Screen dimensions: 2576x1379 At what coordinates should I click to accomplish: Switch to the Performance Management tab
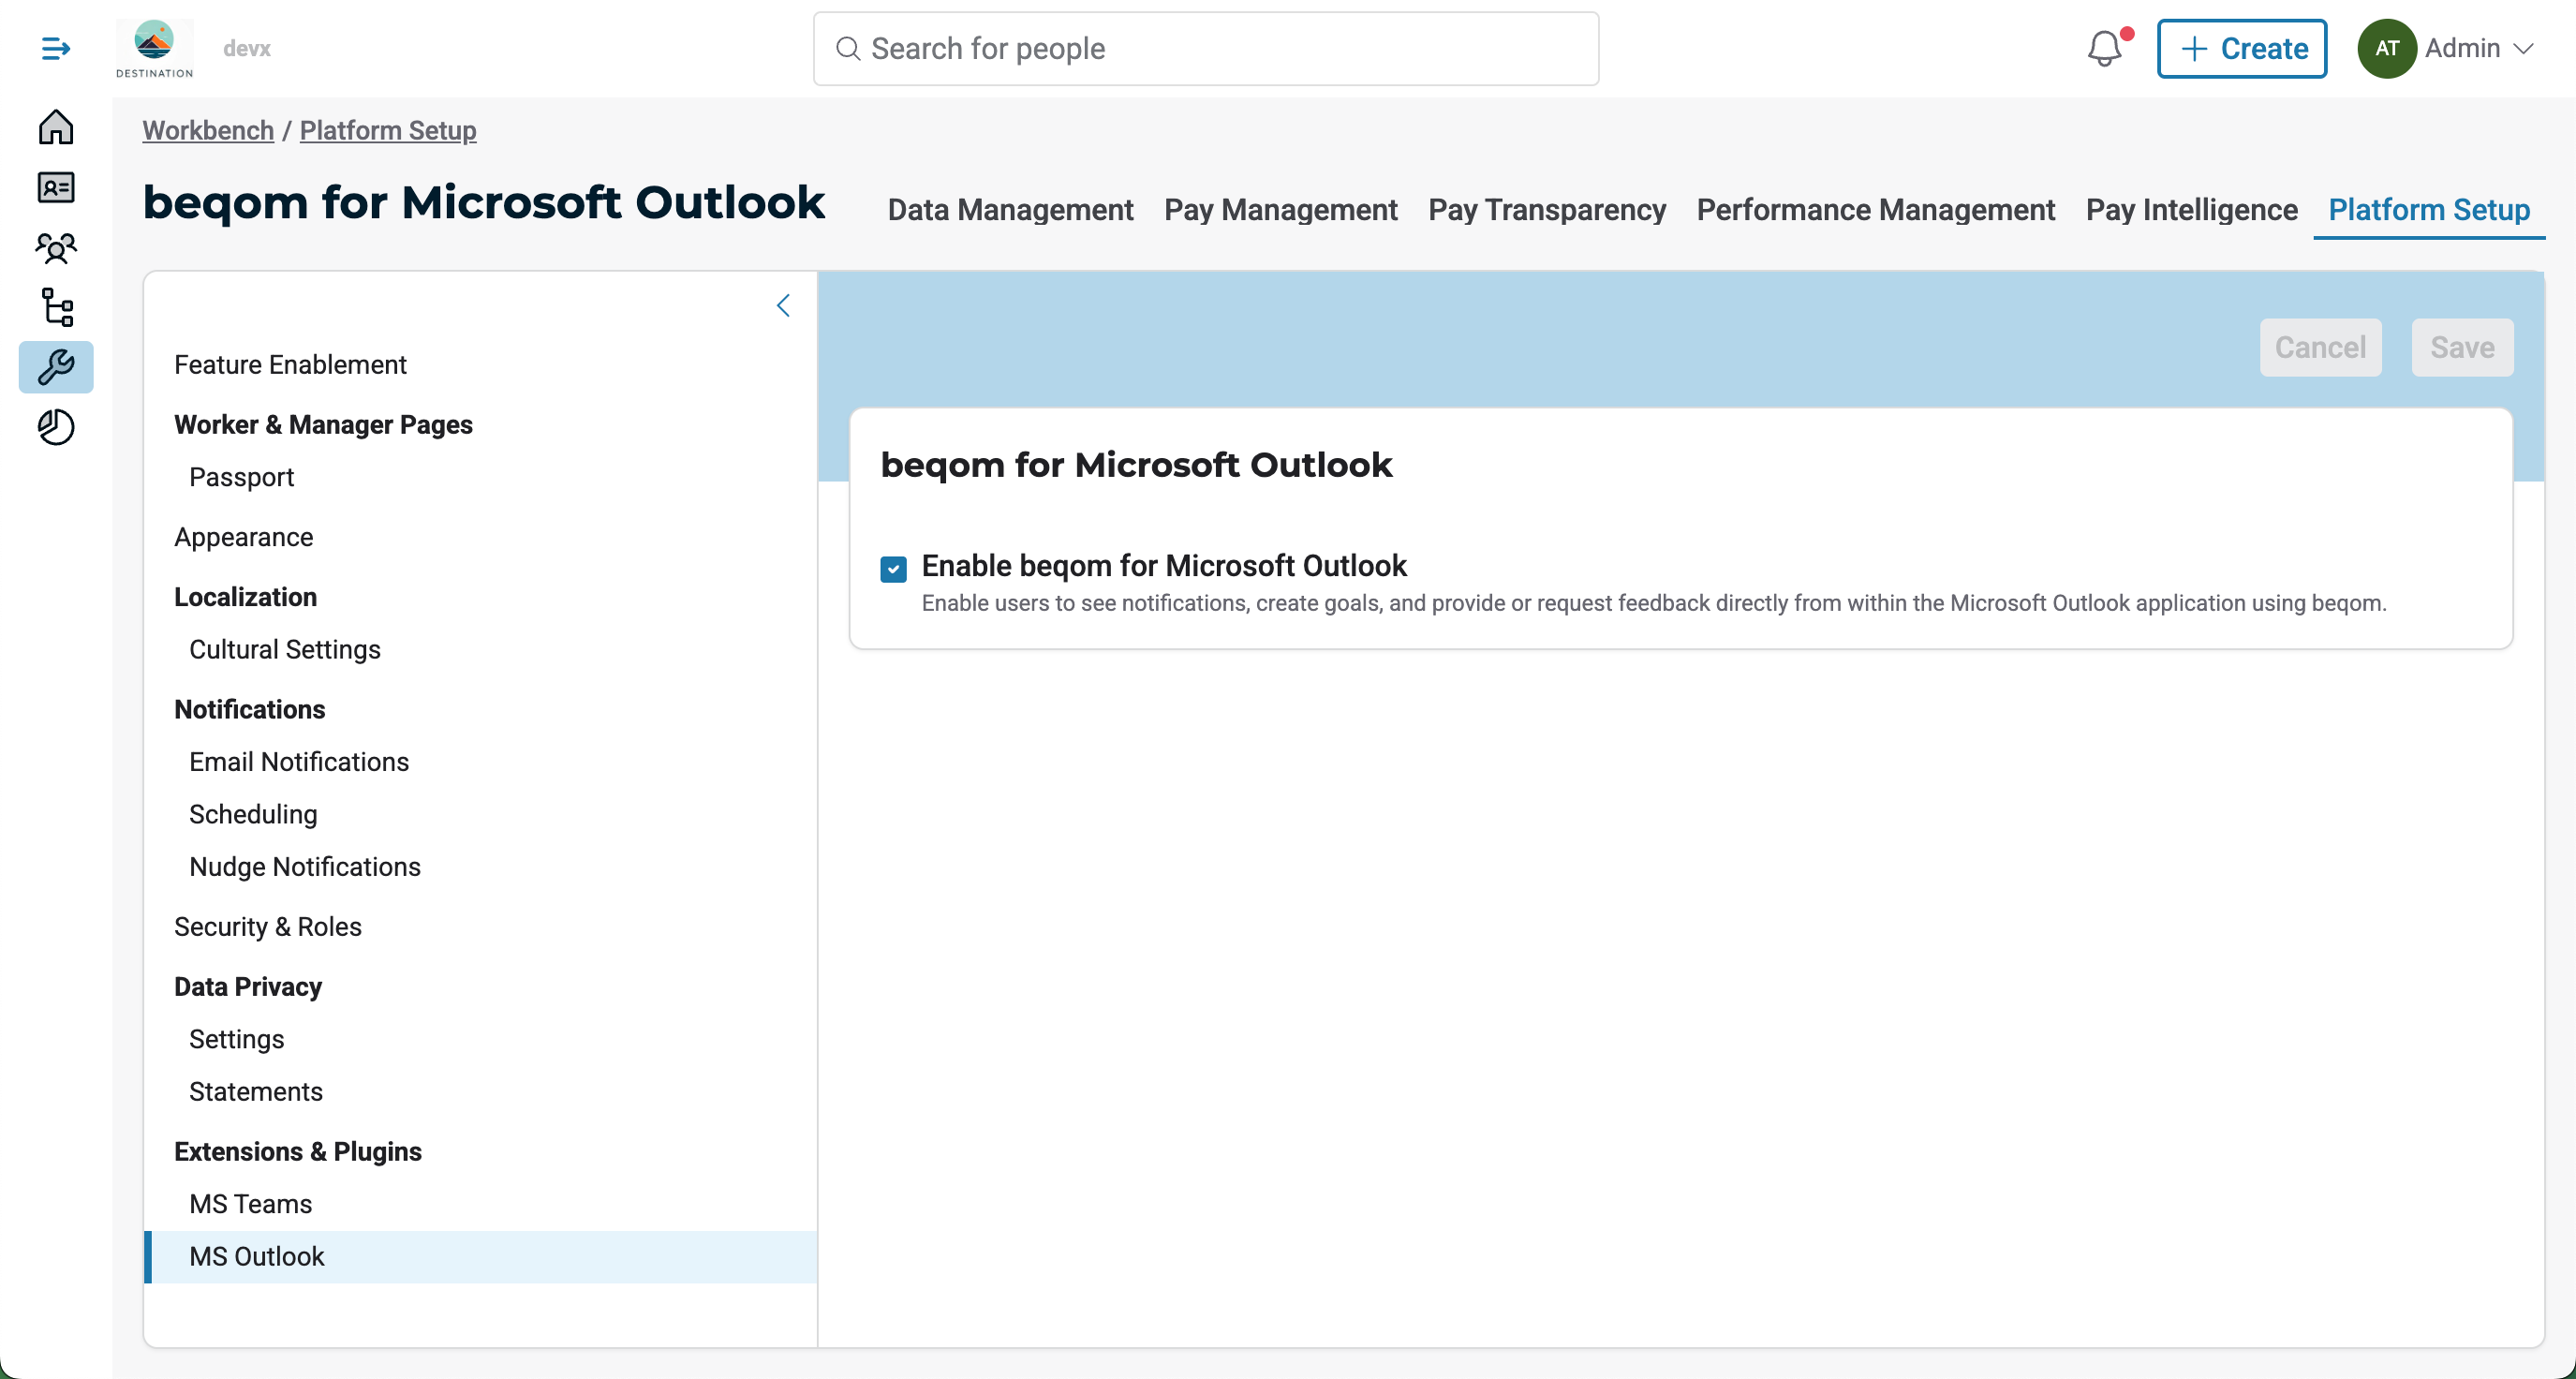[1875, 209]
